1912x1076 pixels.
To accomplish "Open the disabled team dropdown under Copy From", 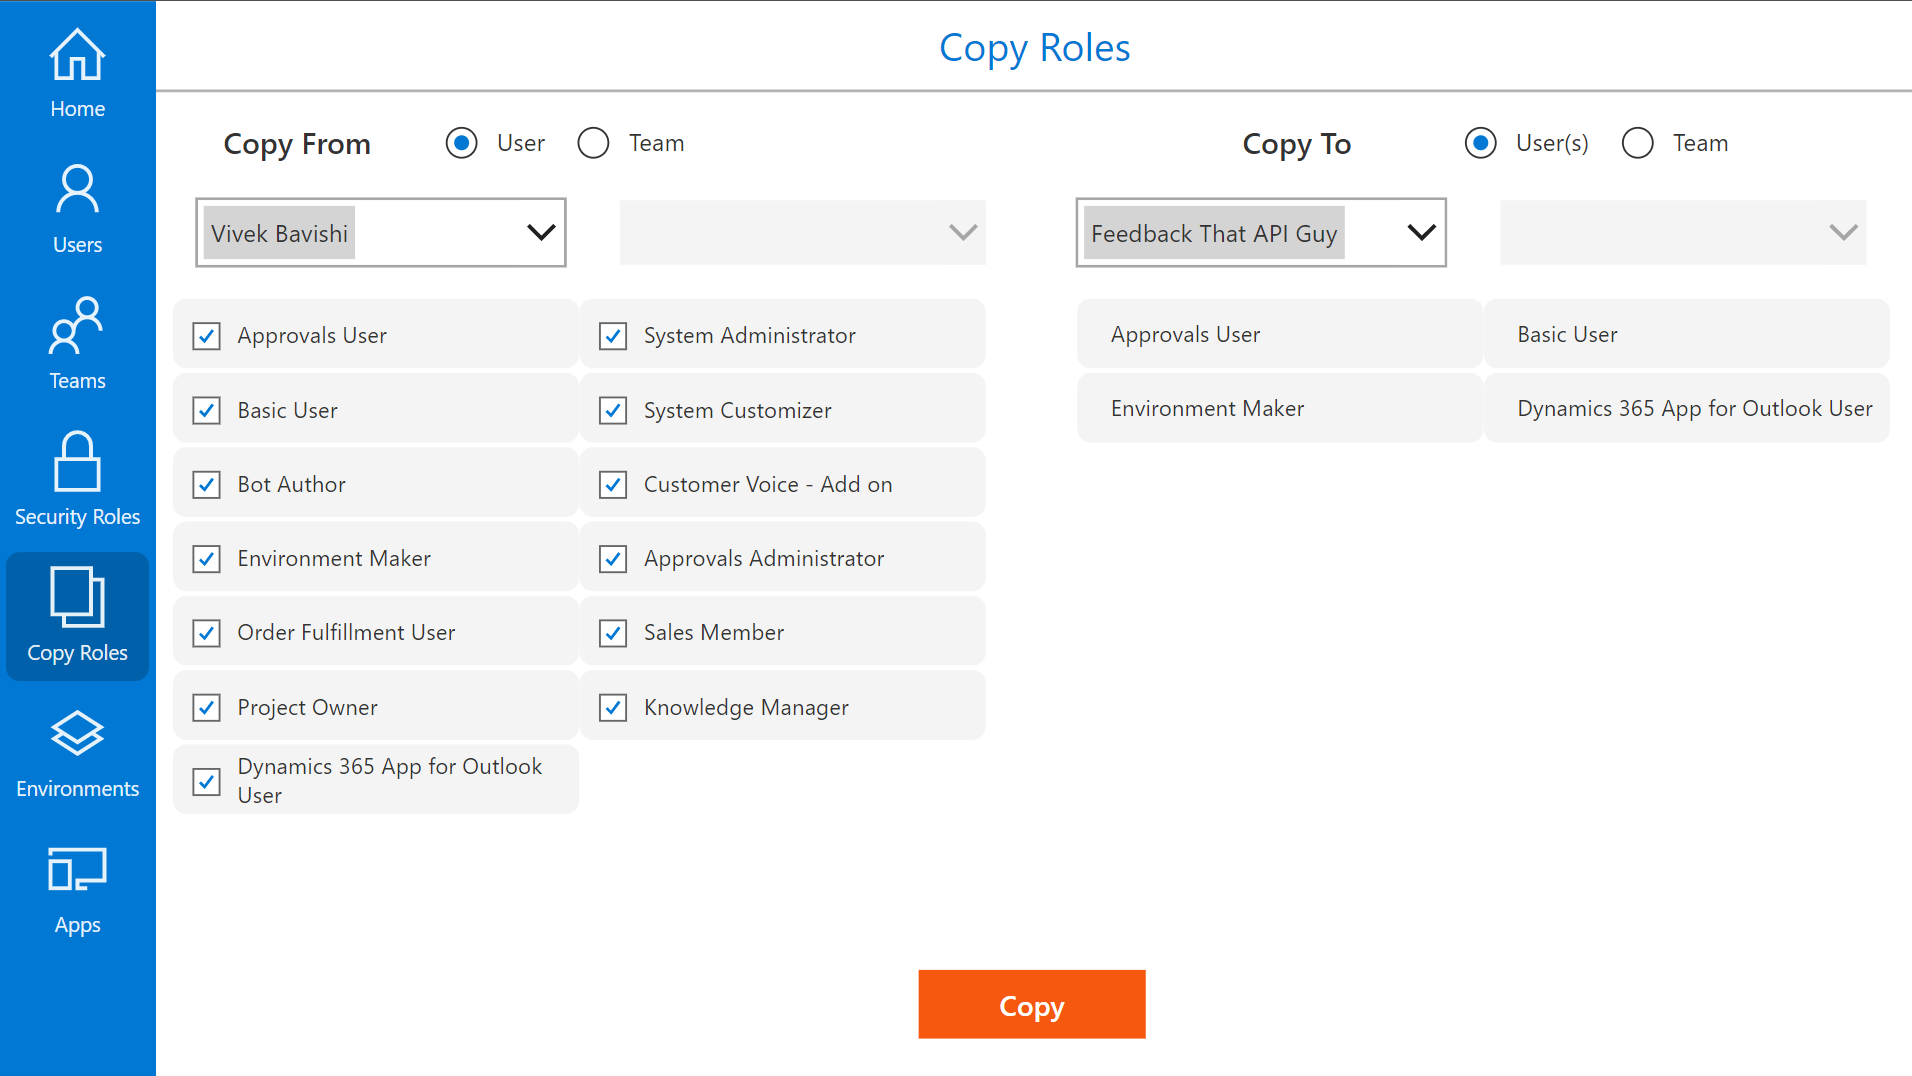I will [803, 233].
